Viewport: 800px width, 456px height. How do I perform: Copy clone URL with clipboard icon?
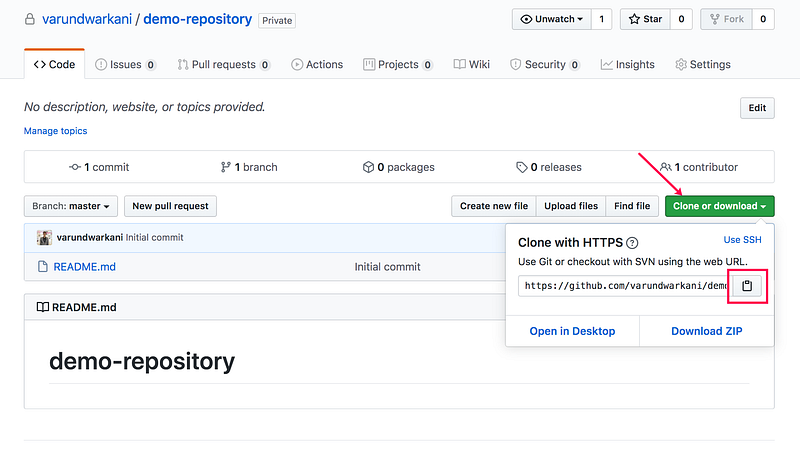(x=747, y=286)
